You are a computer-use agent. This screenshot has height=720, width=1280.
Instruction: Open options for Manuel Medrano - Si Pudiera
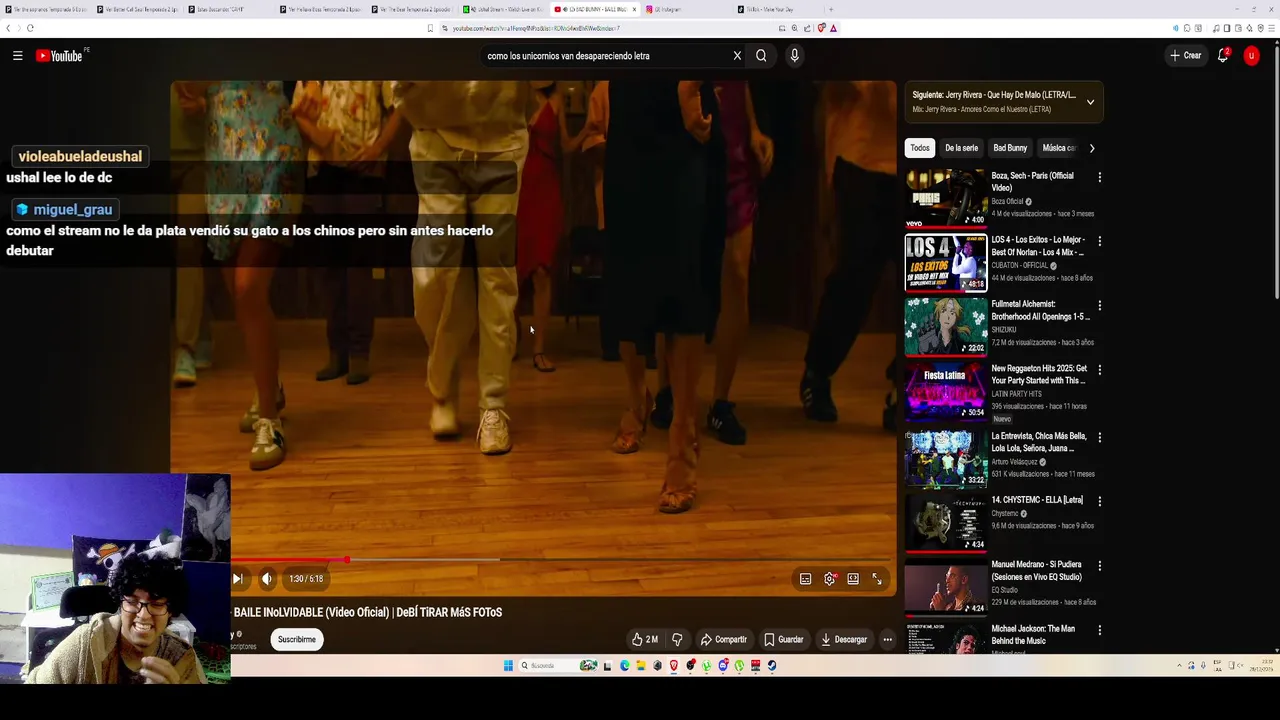pyautogui.click(x=1099, y=565)
